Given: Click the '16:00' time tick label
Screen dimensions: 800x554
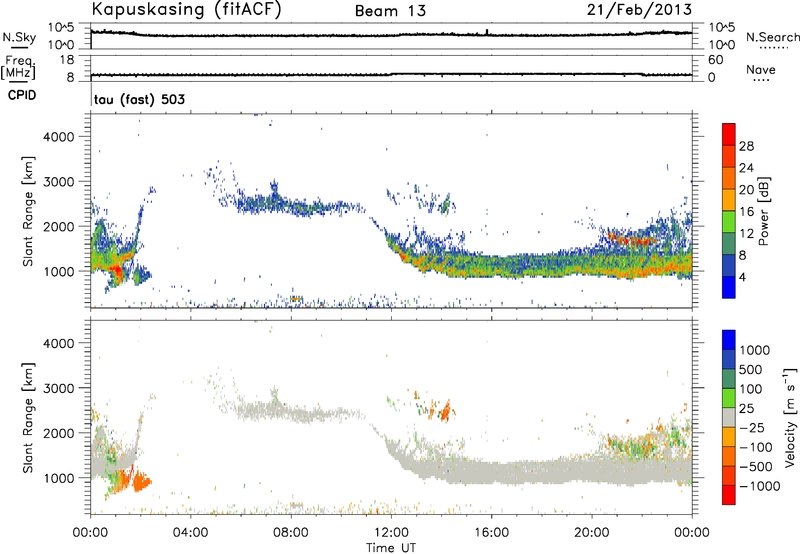Looking at the screenshot, I should pyautogui.click(x=491, y=533).
